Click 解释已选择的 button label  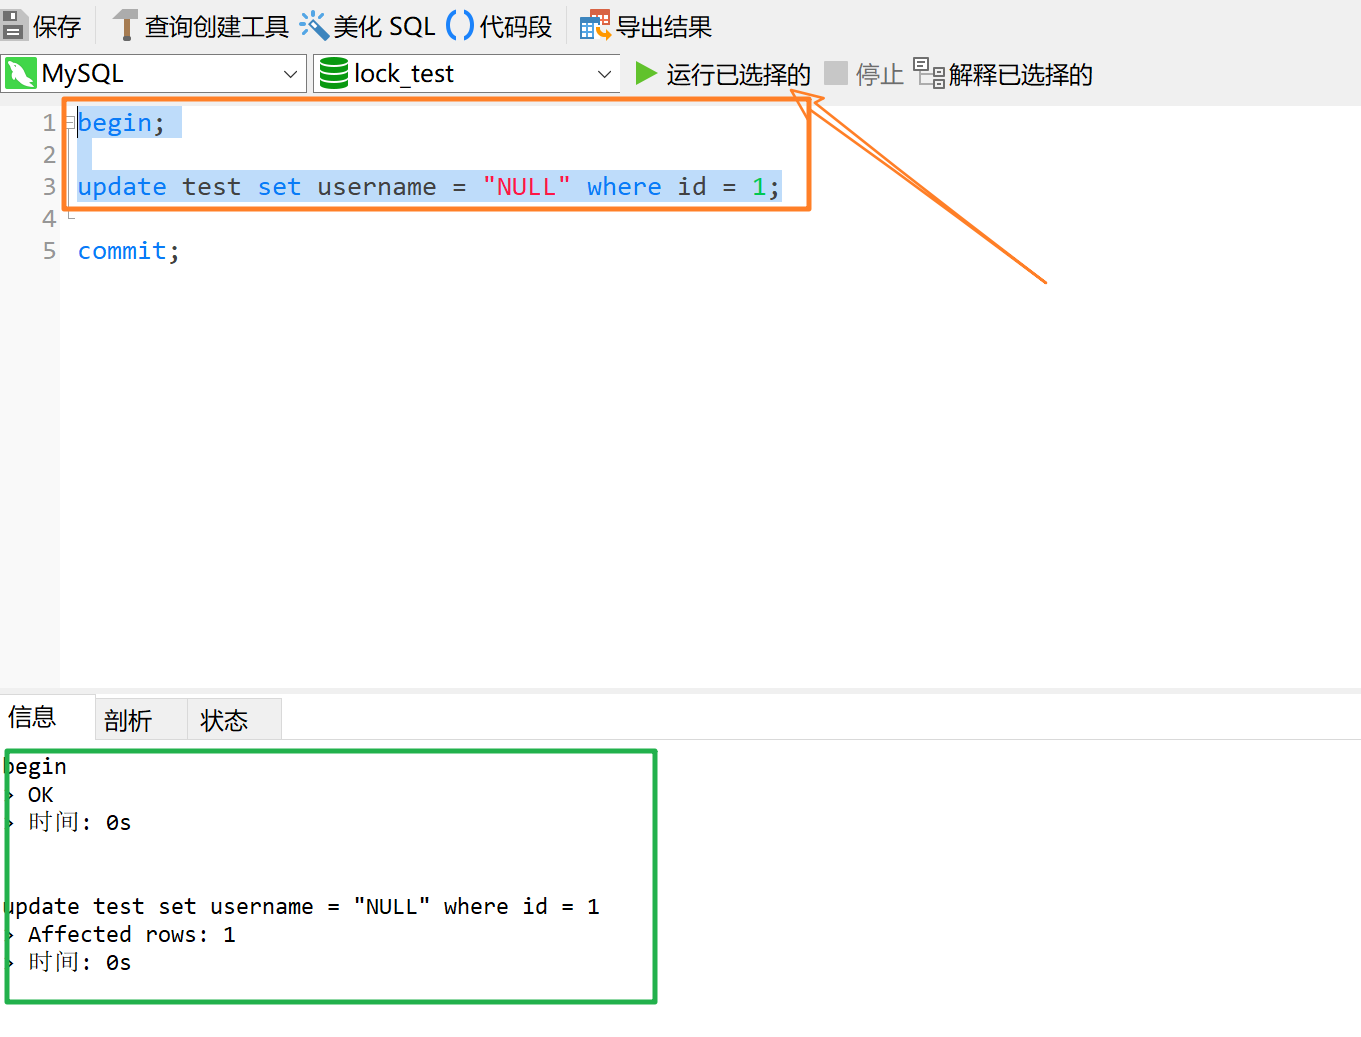coord(1021,75)
